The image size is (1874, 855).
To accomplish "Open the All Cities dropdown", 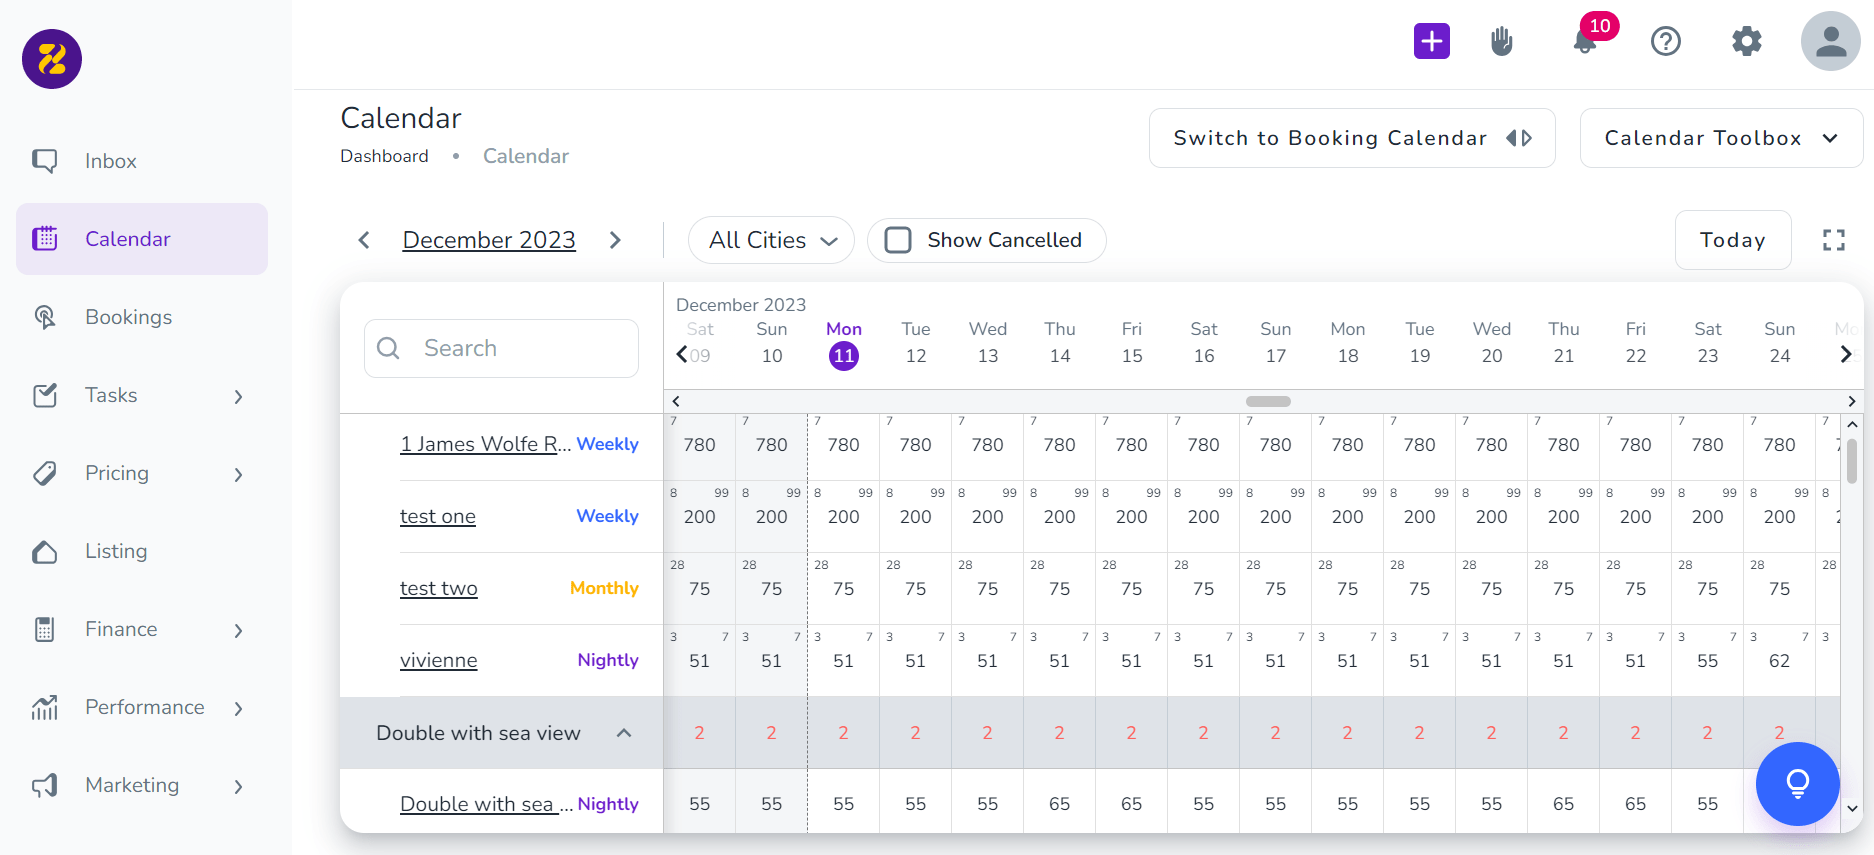I will [771, 240].
